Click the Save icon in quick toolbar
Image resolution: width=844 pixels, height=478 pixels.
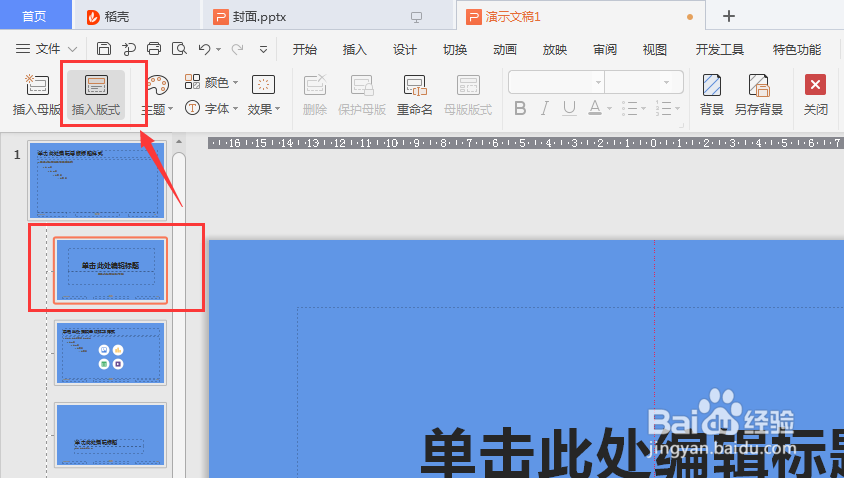click(x=104, y=49)
